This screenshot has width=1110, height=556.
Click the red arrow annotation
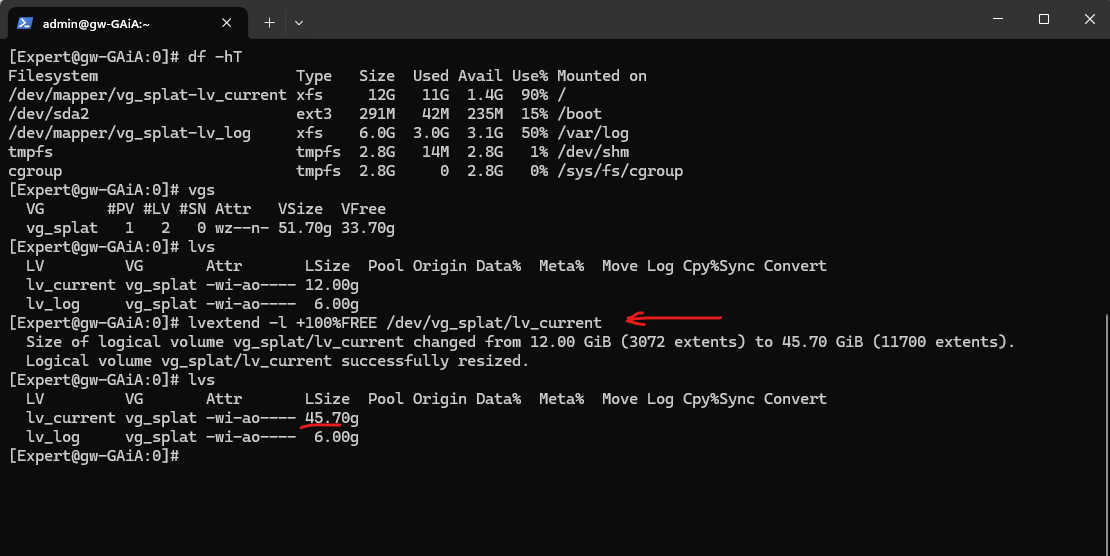click(674, 319)
